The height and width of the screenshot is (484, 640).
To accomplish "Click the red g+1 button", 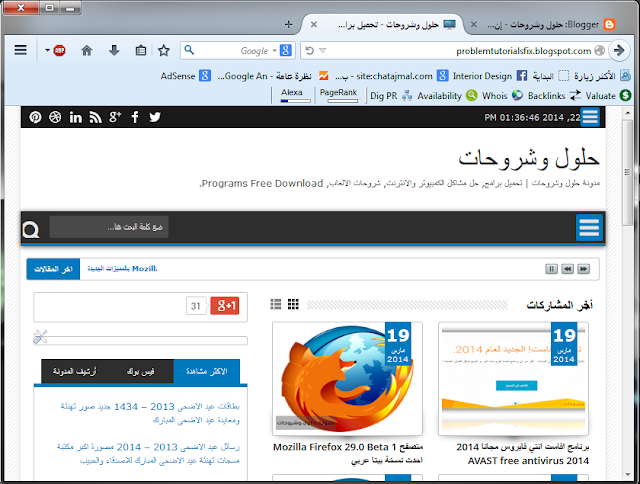I will point(224,306).
